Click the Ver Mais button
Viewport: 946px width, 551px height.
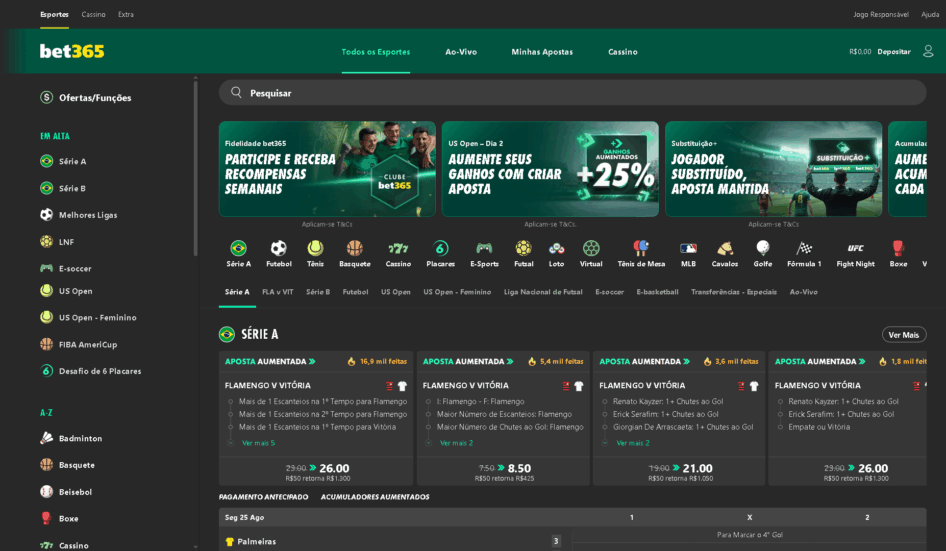[x=903, y=335]
